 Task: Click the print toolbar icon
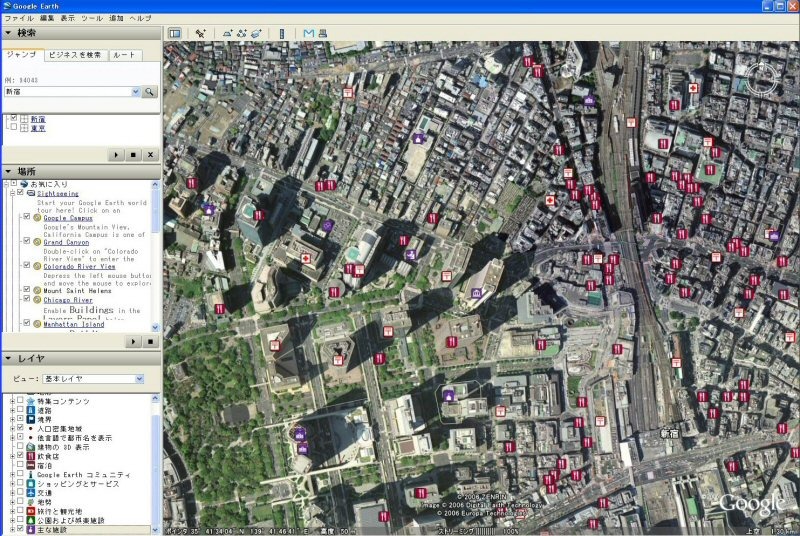322,34
